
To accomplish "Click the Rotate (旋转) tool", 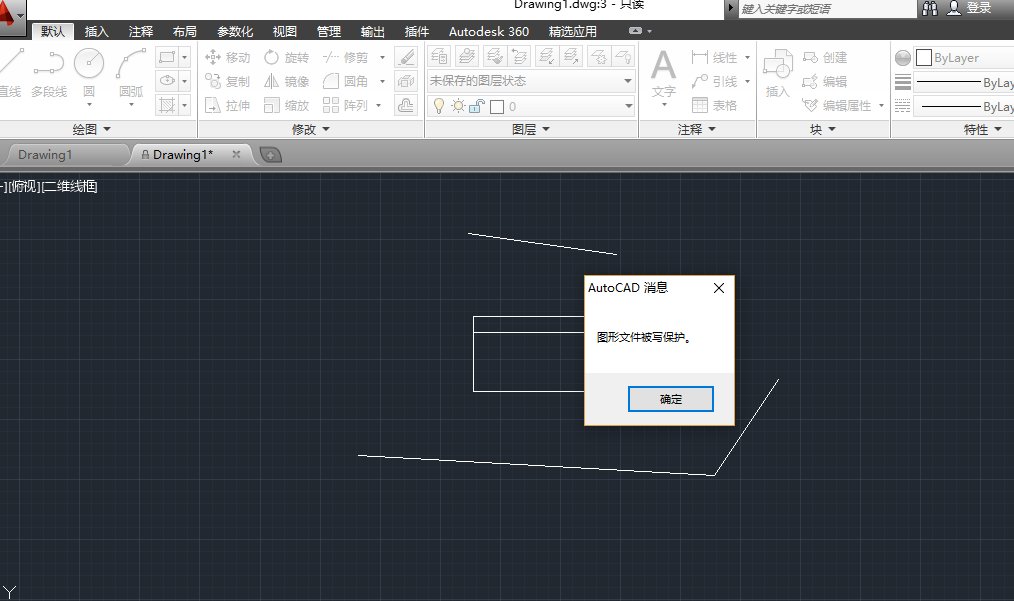I will point(287,58).
